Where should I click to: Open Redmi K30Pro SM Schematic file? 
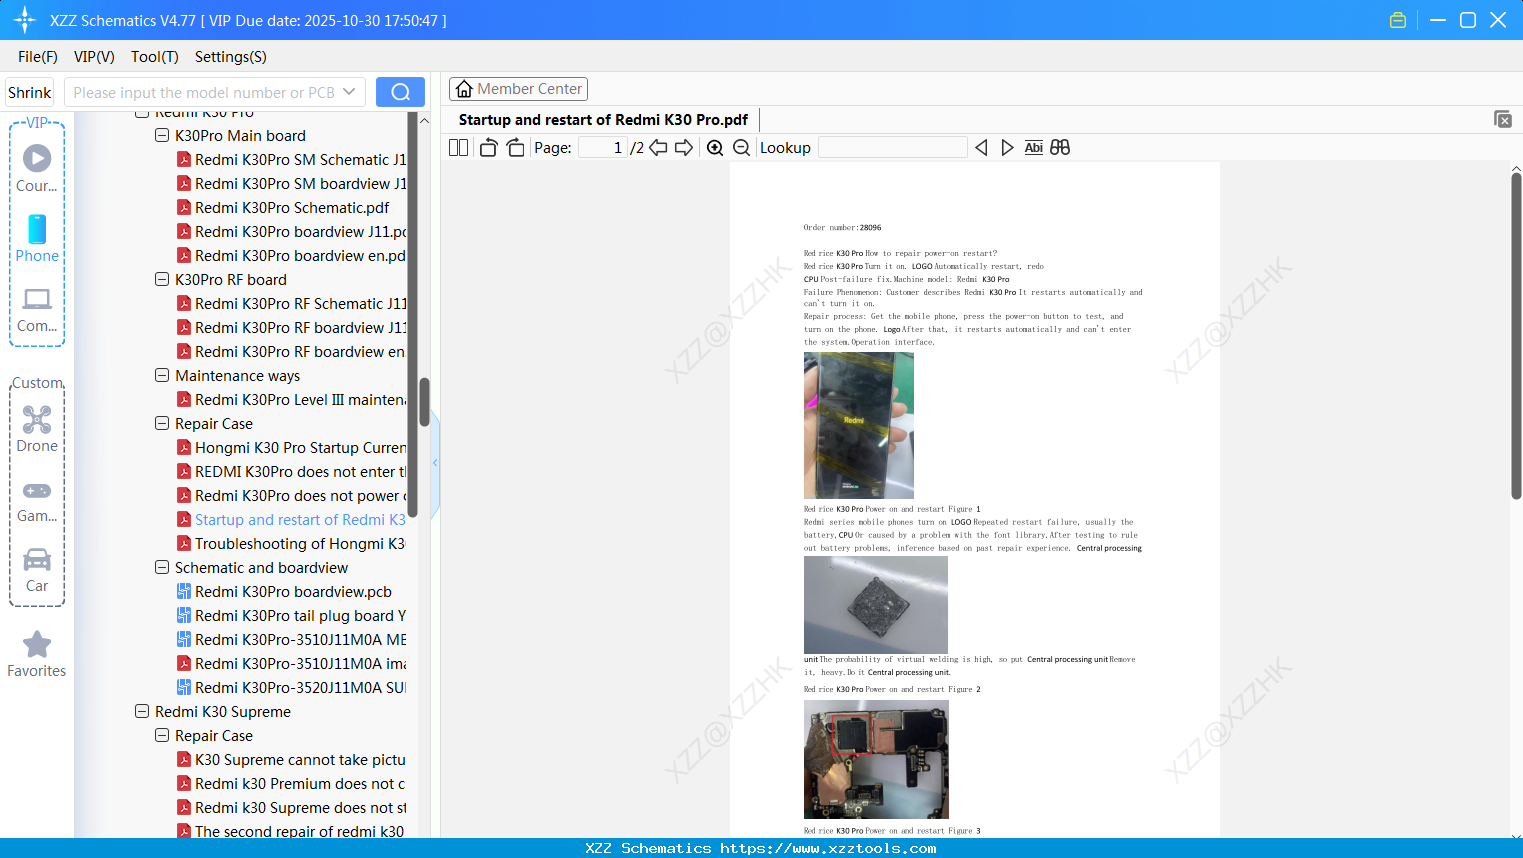[300, 160]
